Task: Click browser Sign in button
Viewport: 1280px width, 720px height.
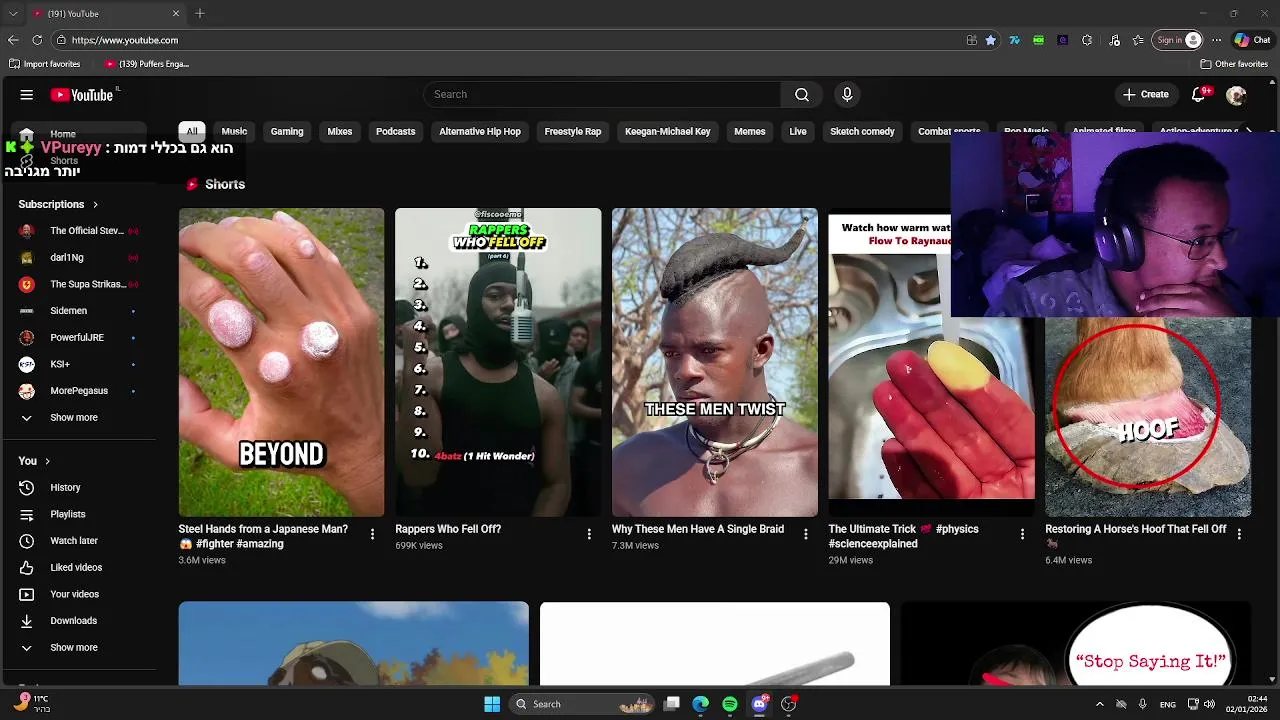Action: point(1178,40)
